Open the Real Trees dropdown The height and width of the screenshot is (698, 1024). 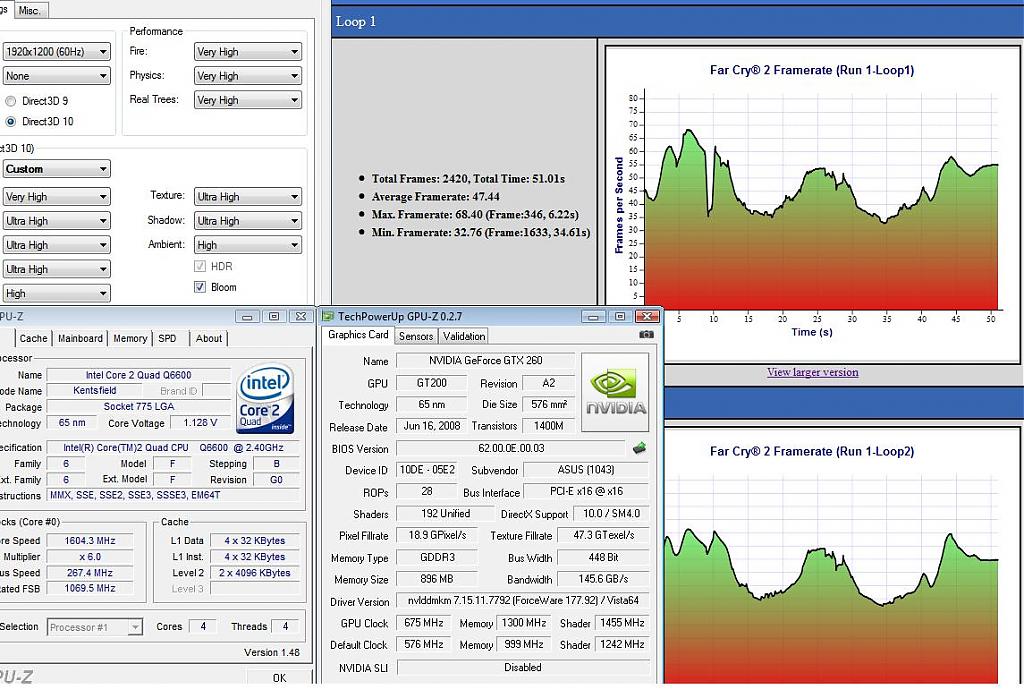(248, 100)
